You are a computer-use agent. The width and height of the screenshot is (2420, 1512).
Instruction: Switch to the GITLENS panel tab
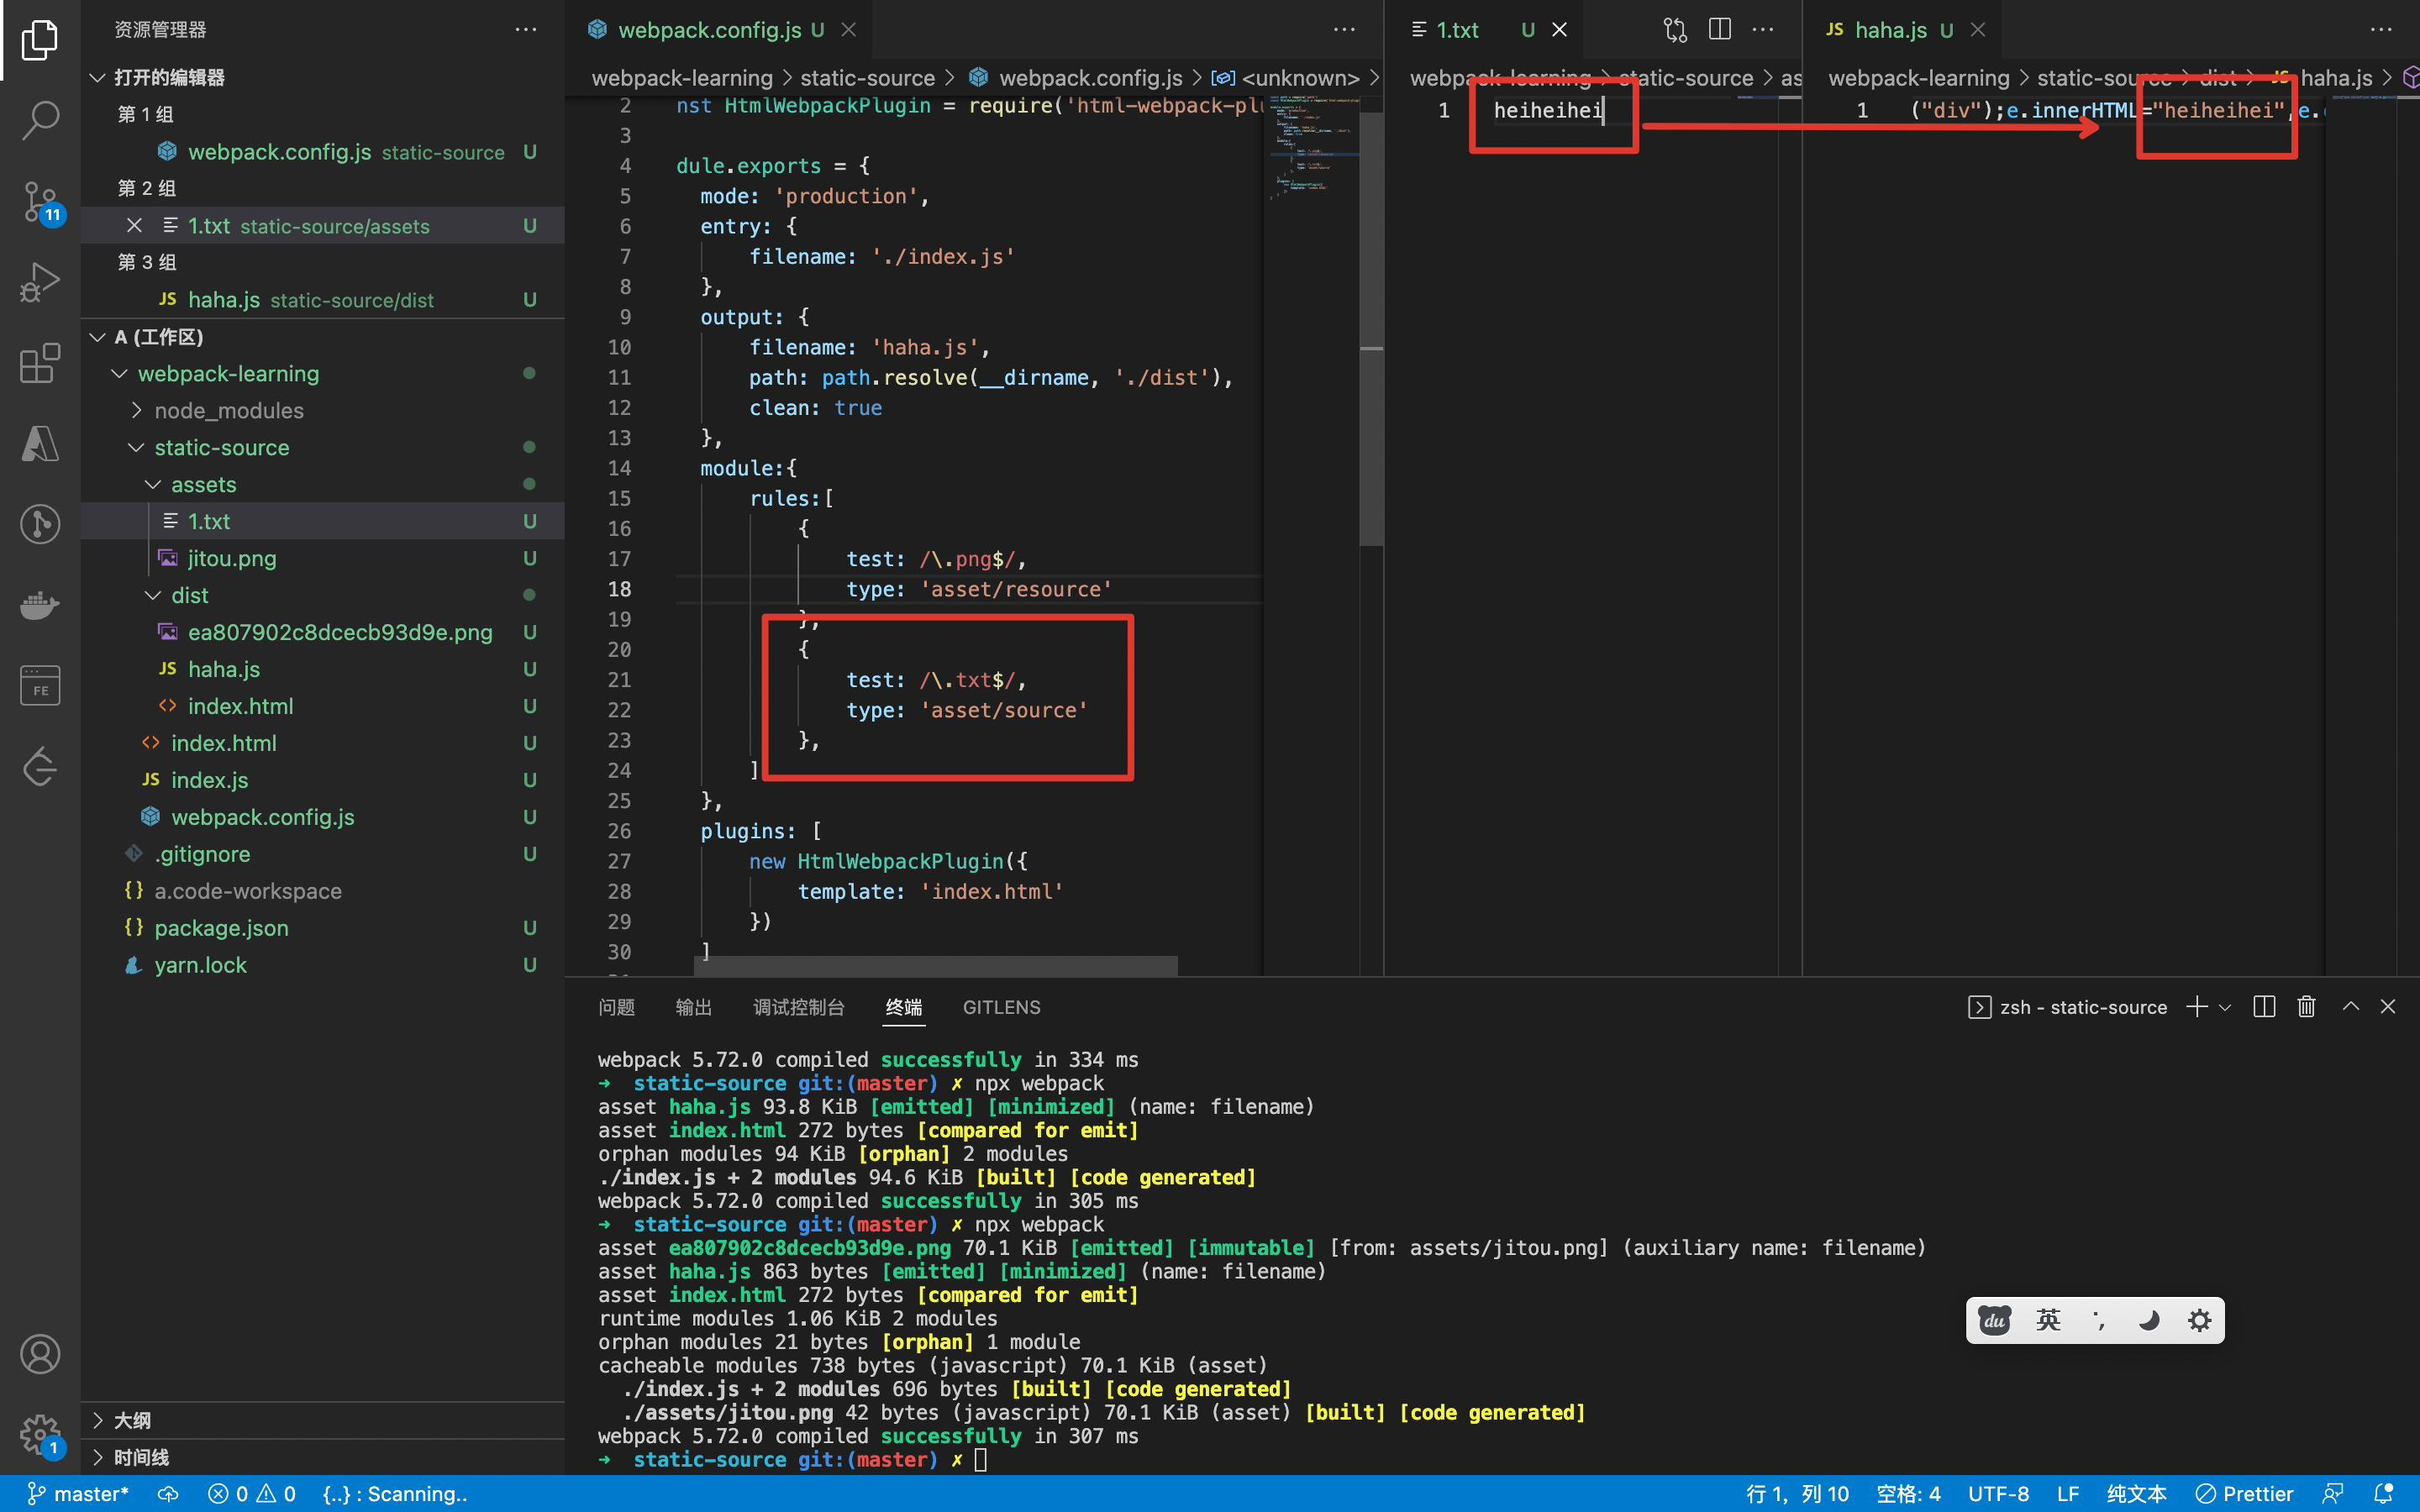coord(1001,1007)
